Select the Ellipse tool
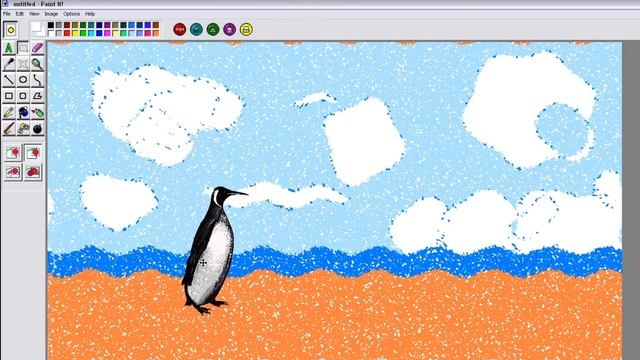Screen dimensions: 640x360 (23, 80)
